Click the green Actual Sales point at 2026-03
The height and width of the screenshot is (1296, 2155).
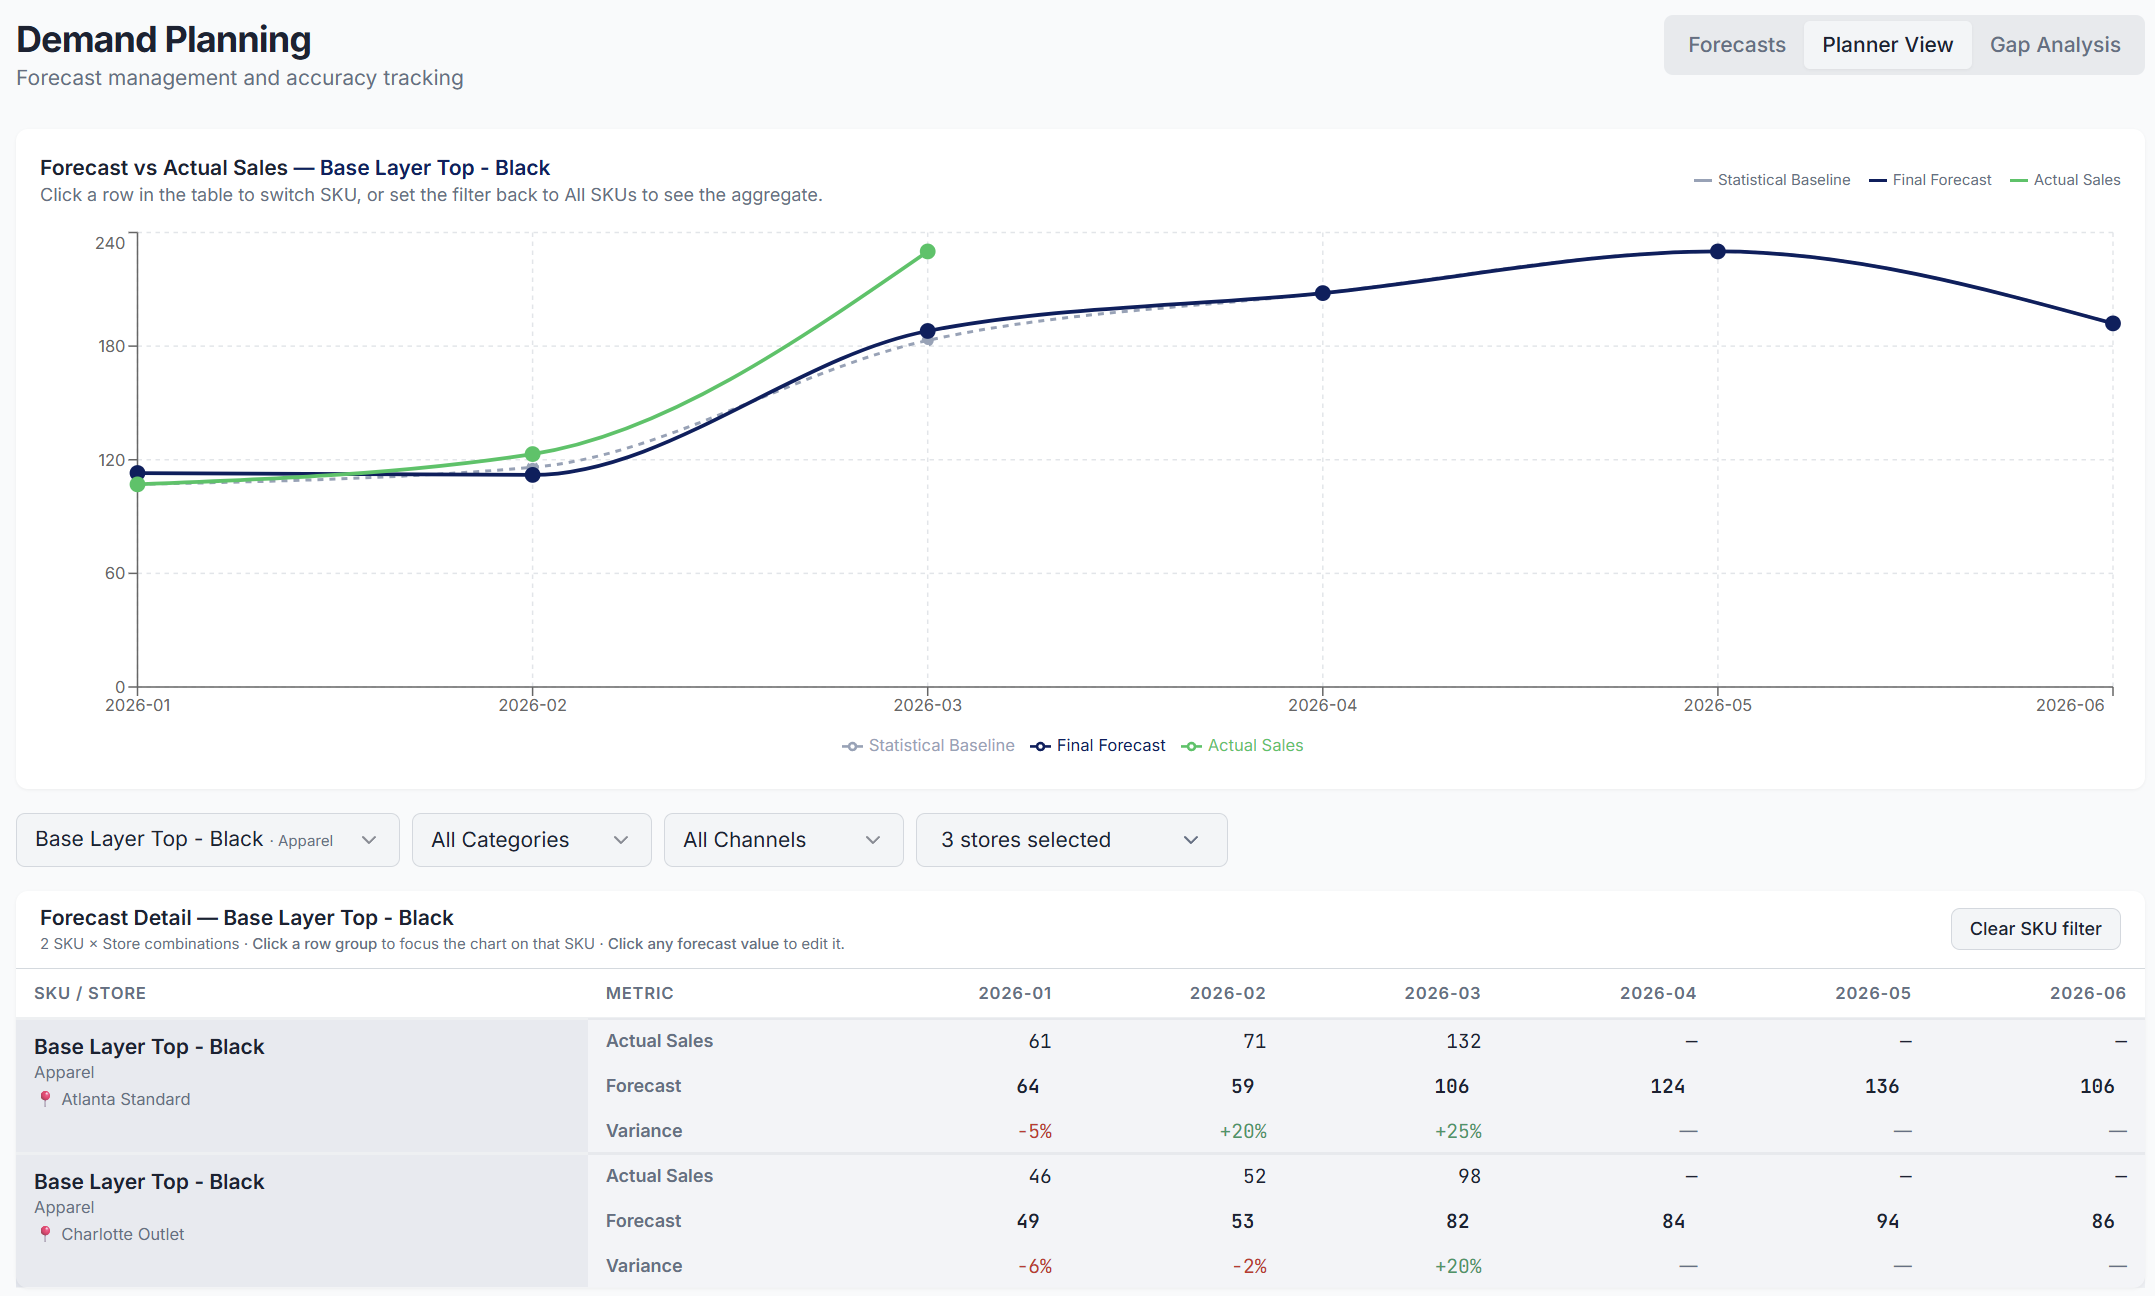pyautogui.click(x=927, y=250)
